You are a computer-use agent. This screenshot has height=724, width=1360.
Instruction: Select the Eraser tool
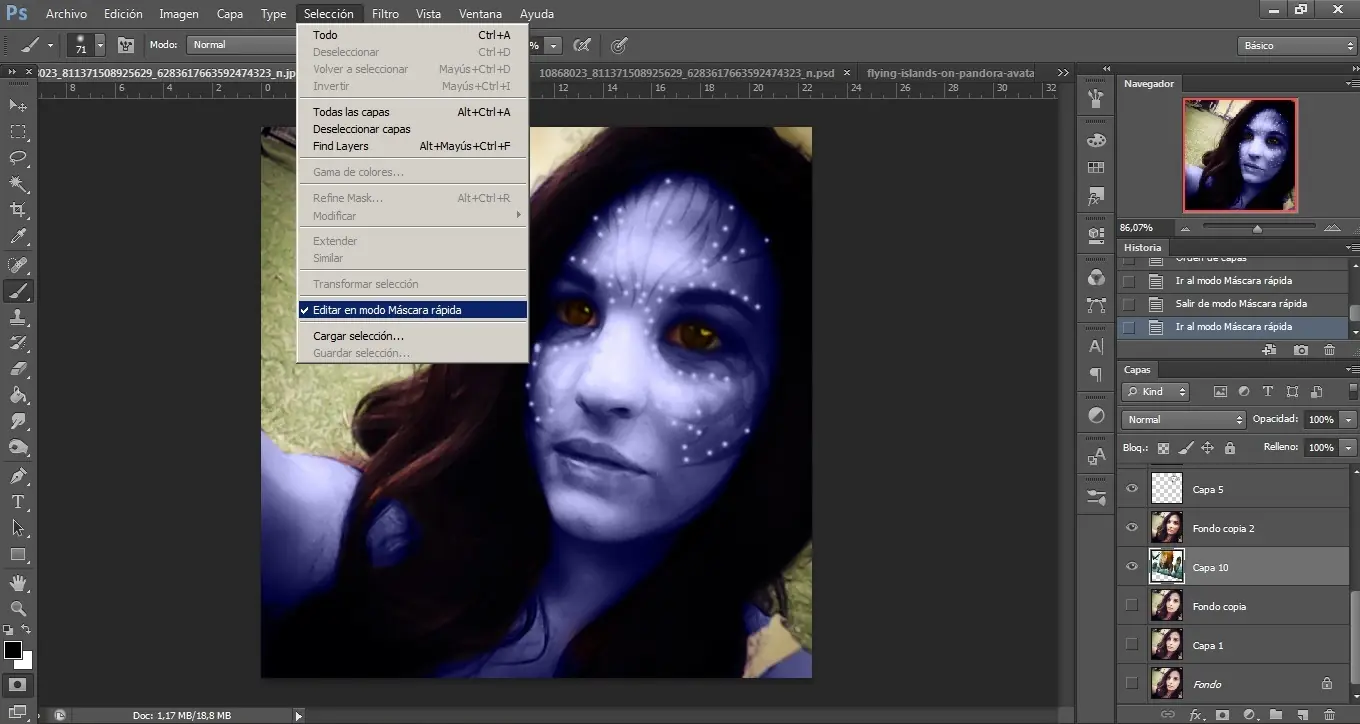click(18, 369)
